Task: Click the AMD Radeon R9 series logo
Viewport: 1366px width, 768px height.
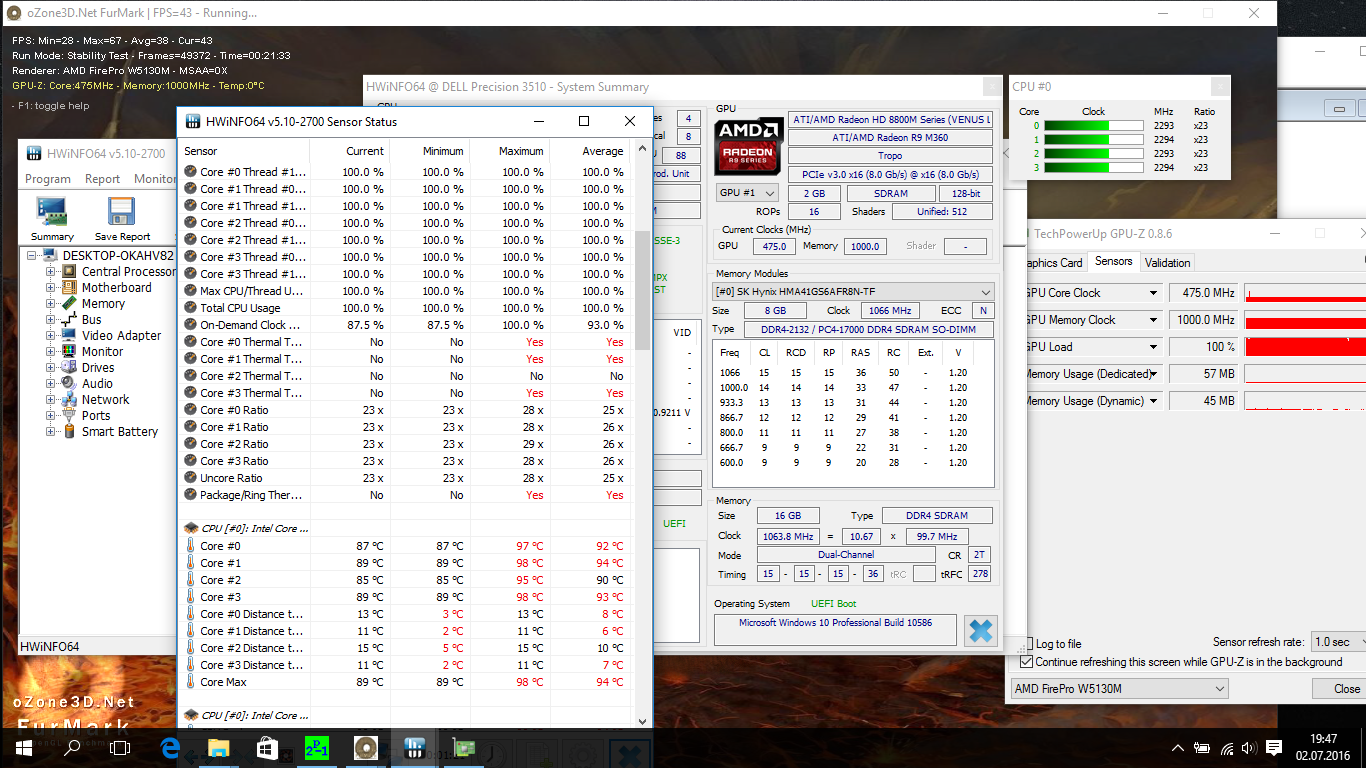Action: click(748, 147)
